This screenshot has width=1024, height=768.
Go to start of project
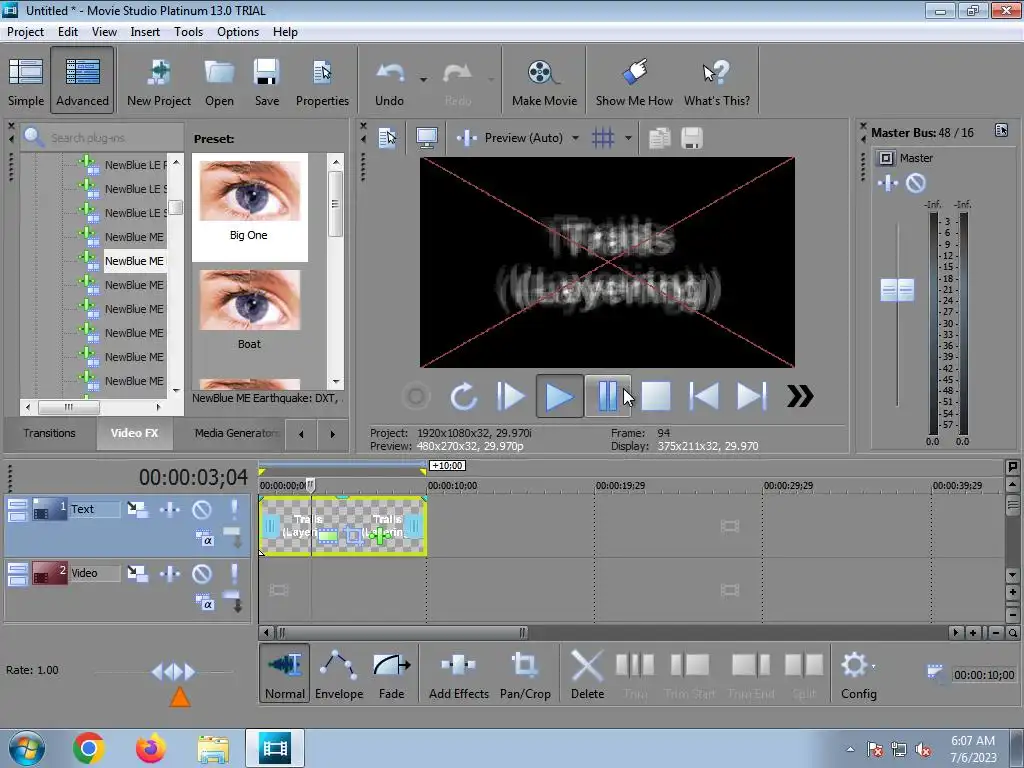704,396
